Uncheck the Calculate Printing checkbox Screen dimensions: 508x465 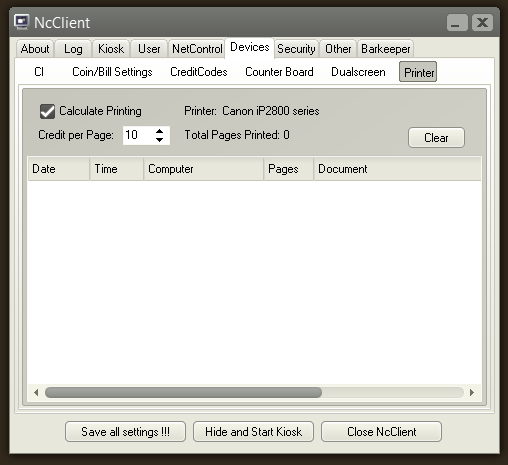pos(47,111)
